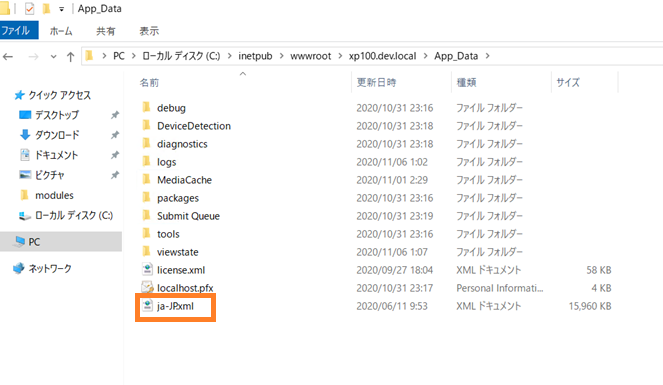Switch to the 表示 ribbon tab
663x385 pixels.
pos(149,31)
